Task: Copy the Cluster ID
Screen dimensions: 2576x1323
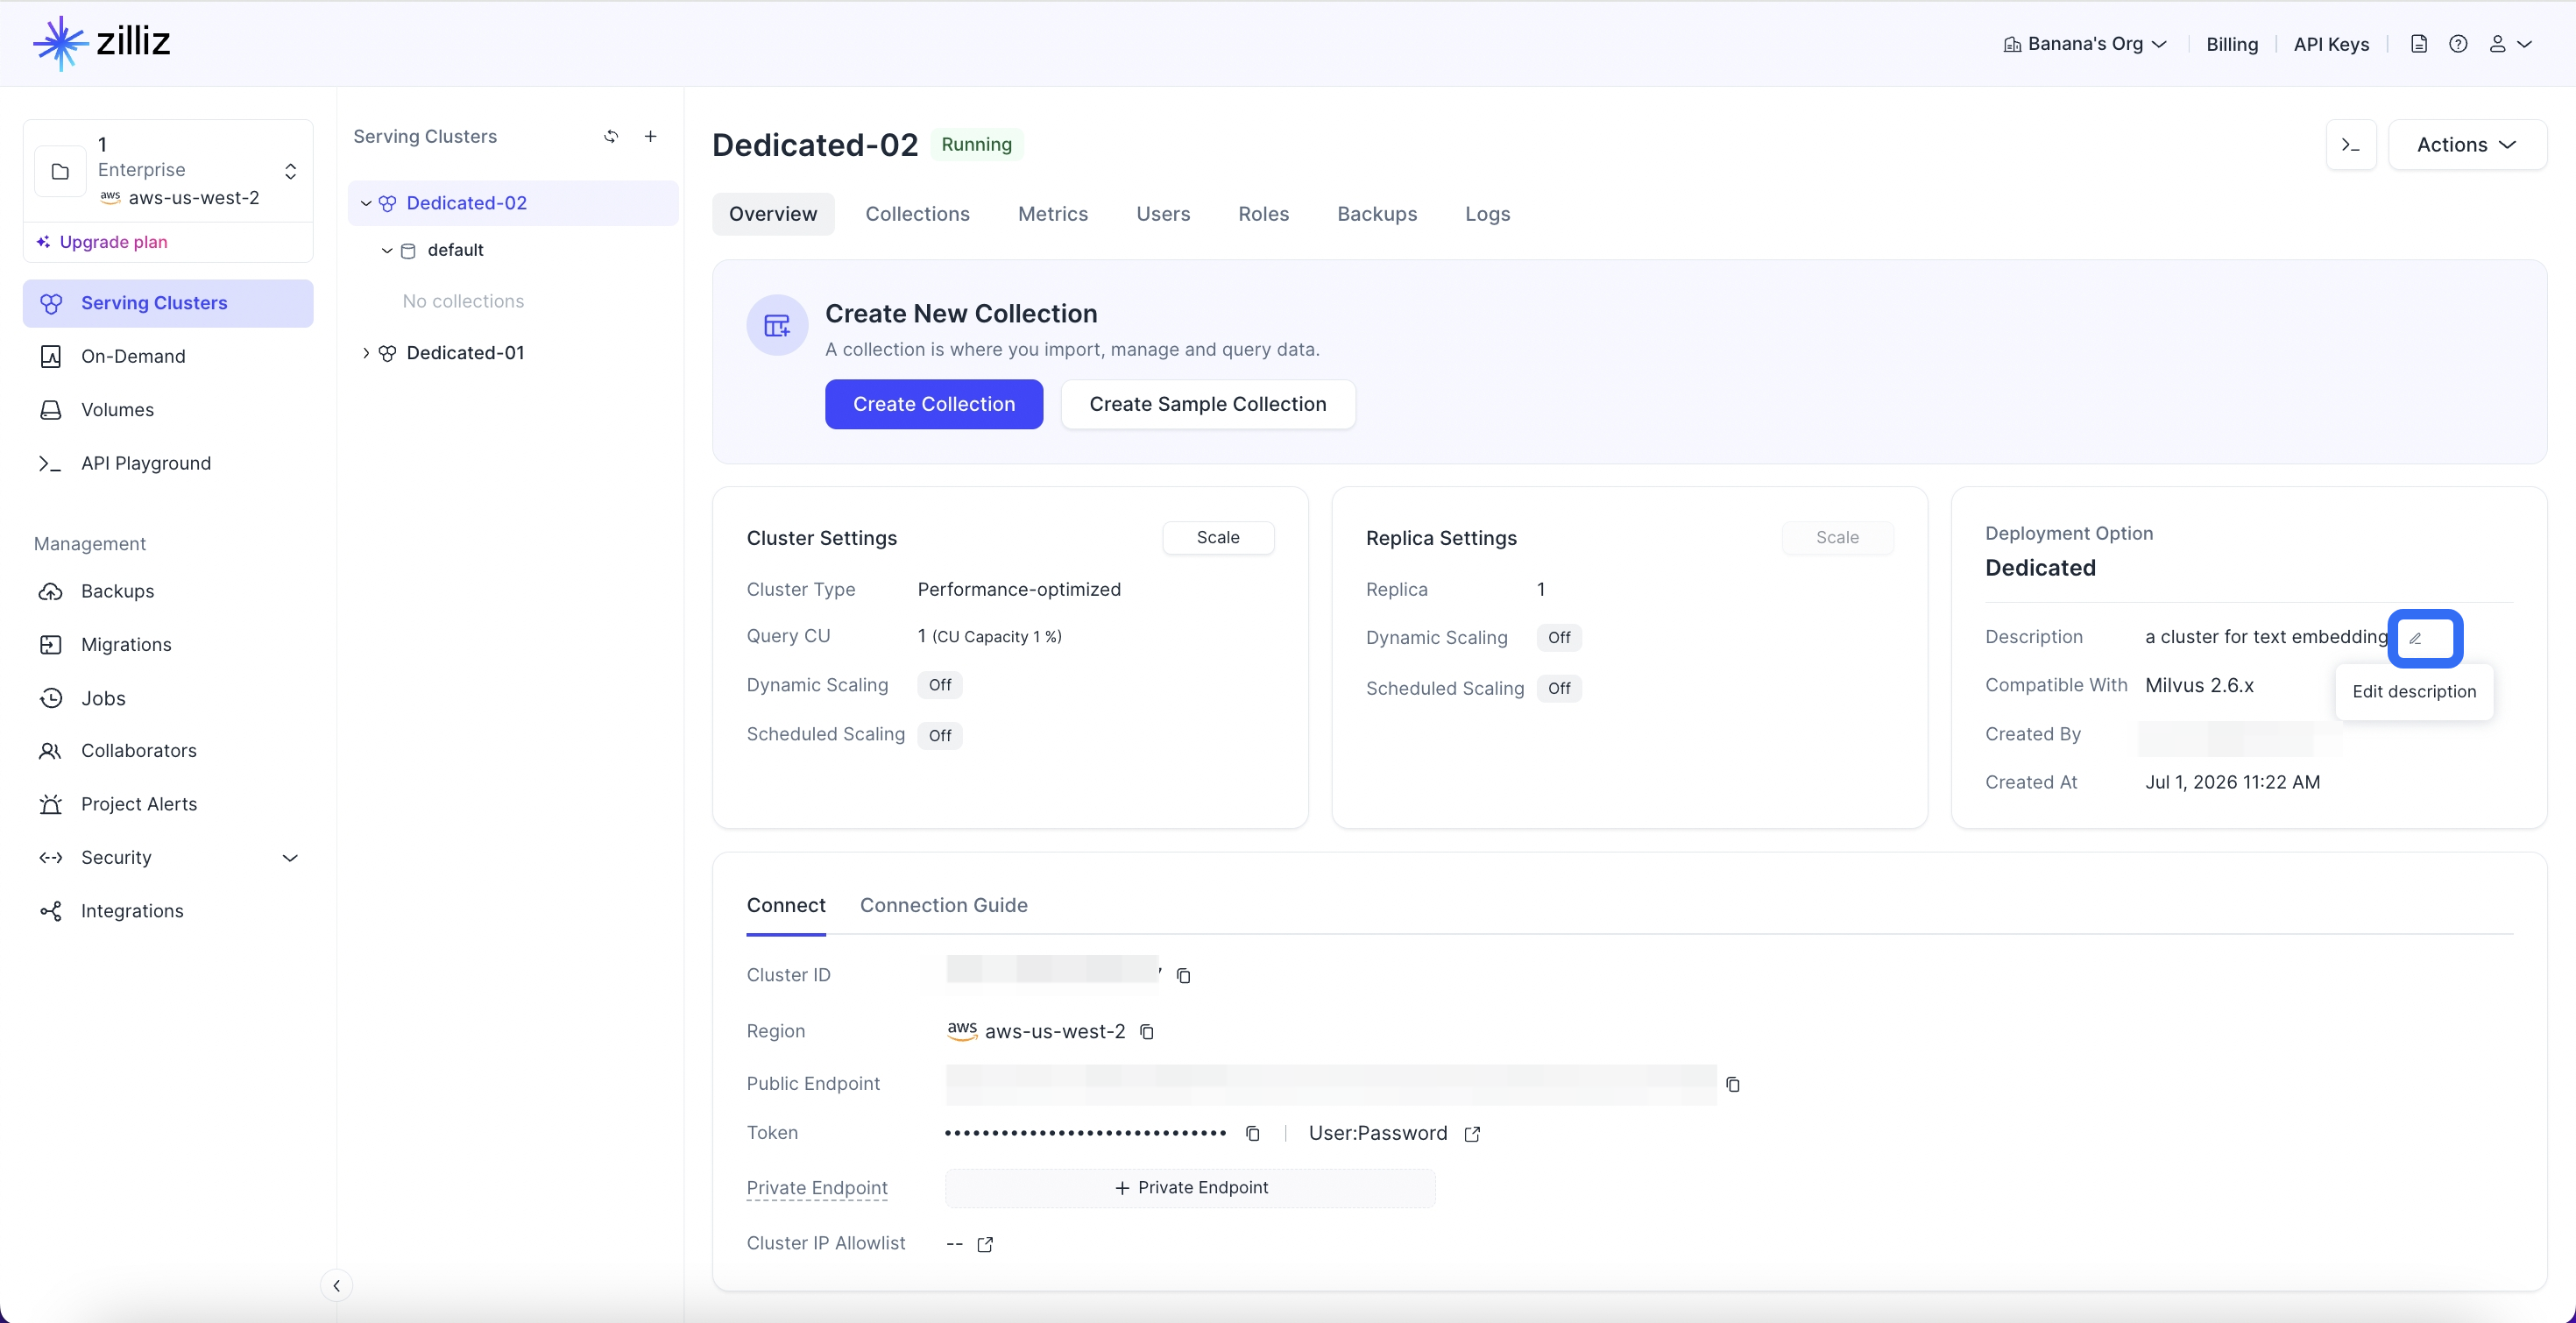Action: click(1183, 975)
